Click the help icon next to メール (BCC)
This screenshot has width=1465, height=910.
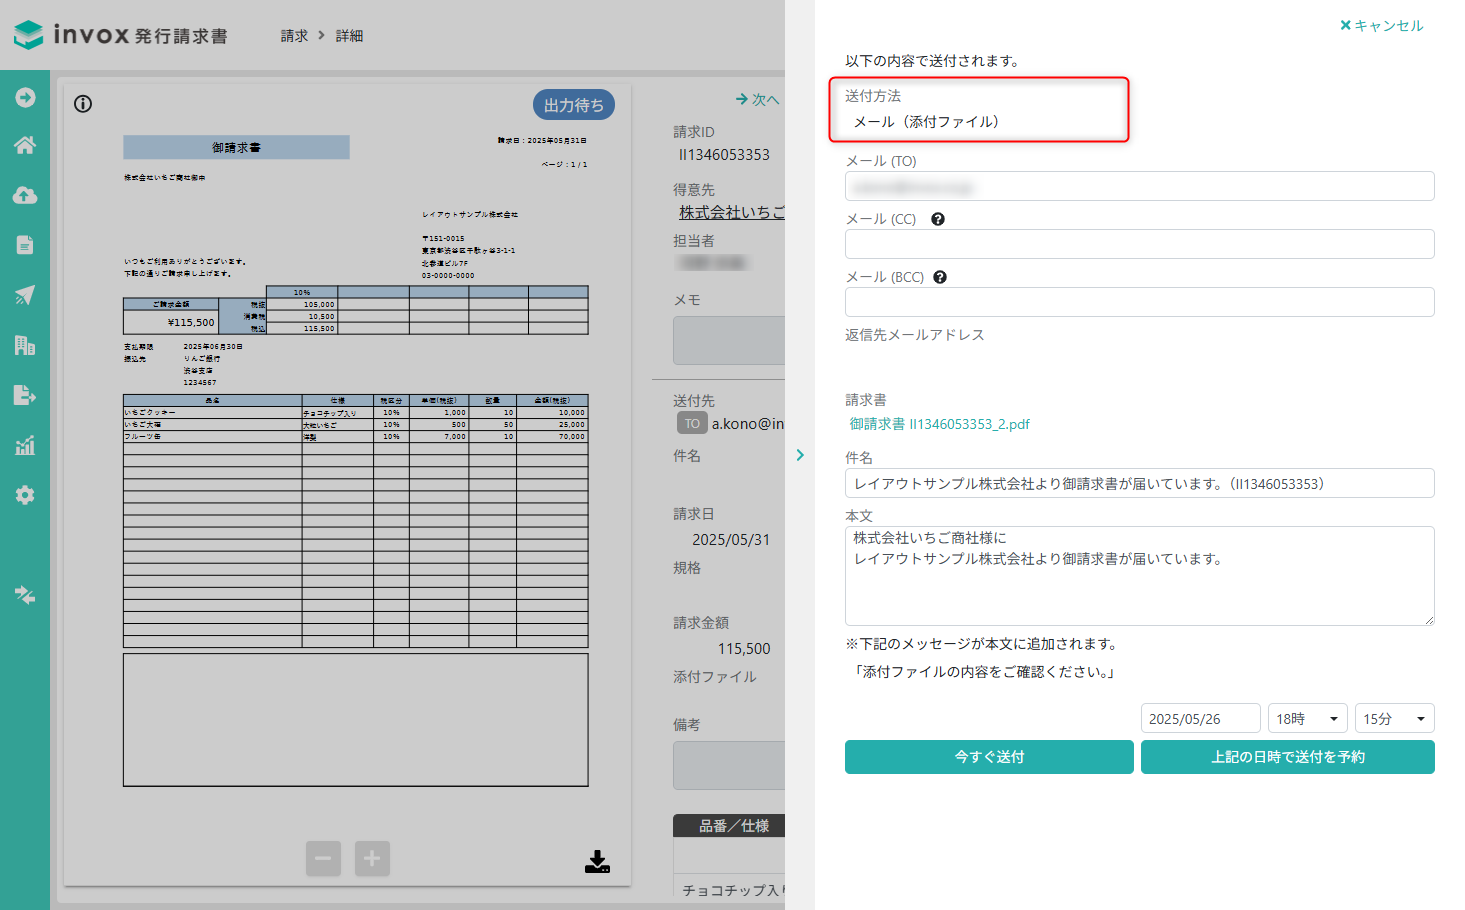(940, 277)
